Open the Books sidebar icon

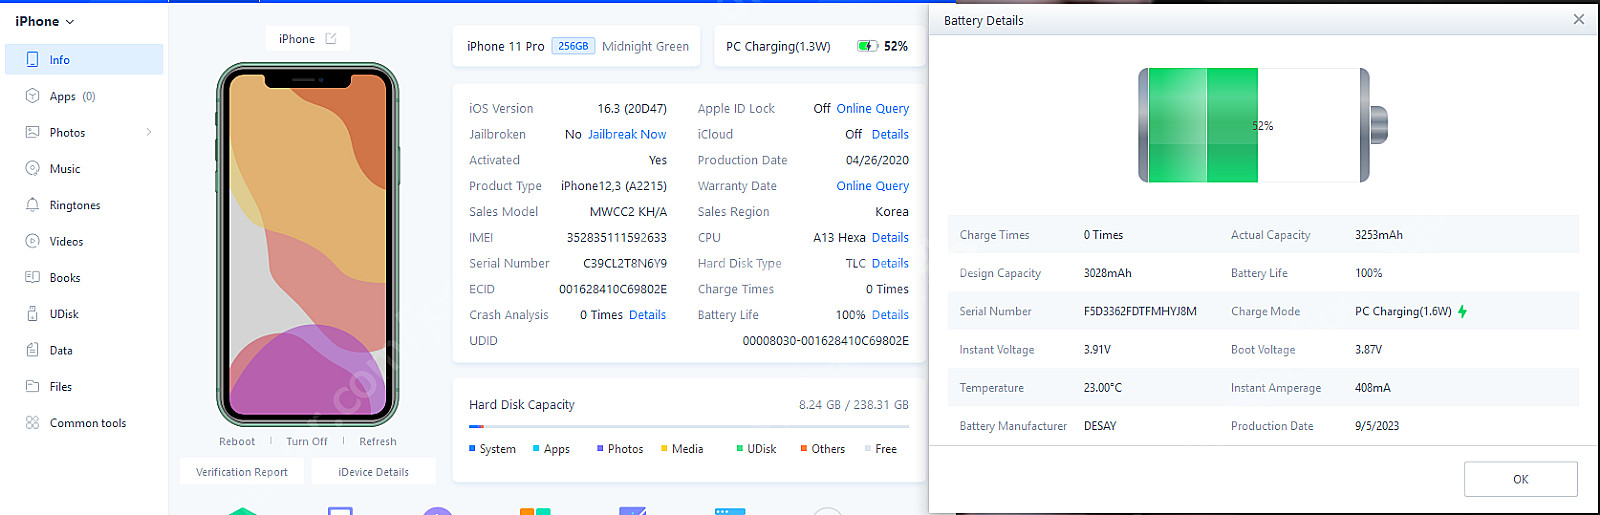[32, 278]
